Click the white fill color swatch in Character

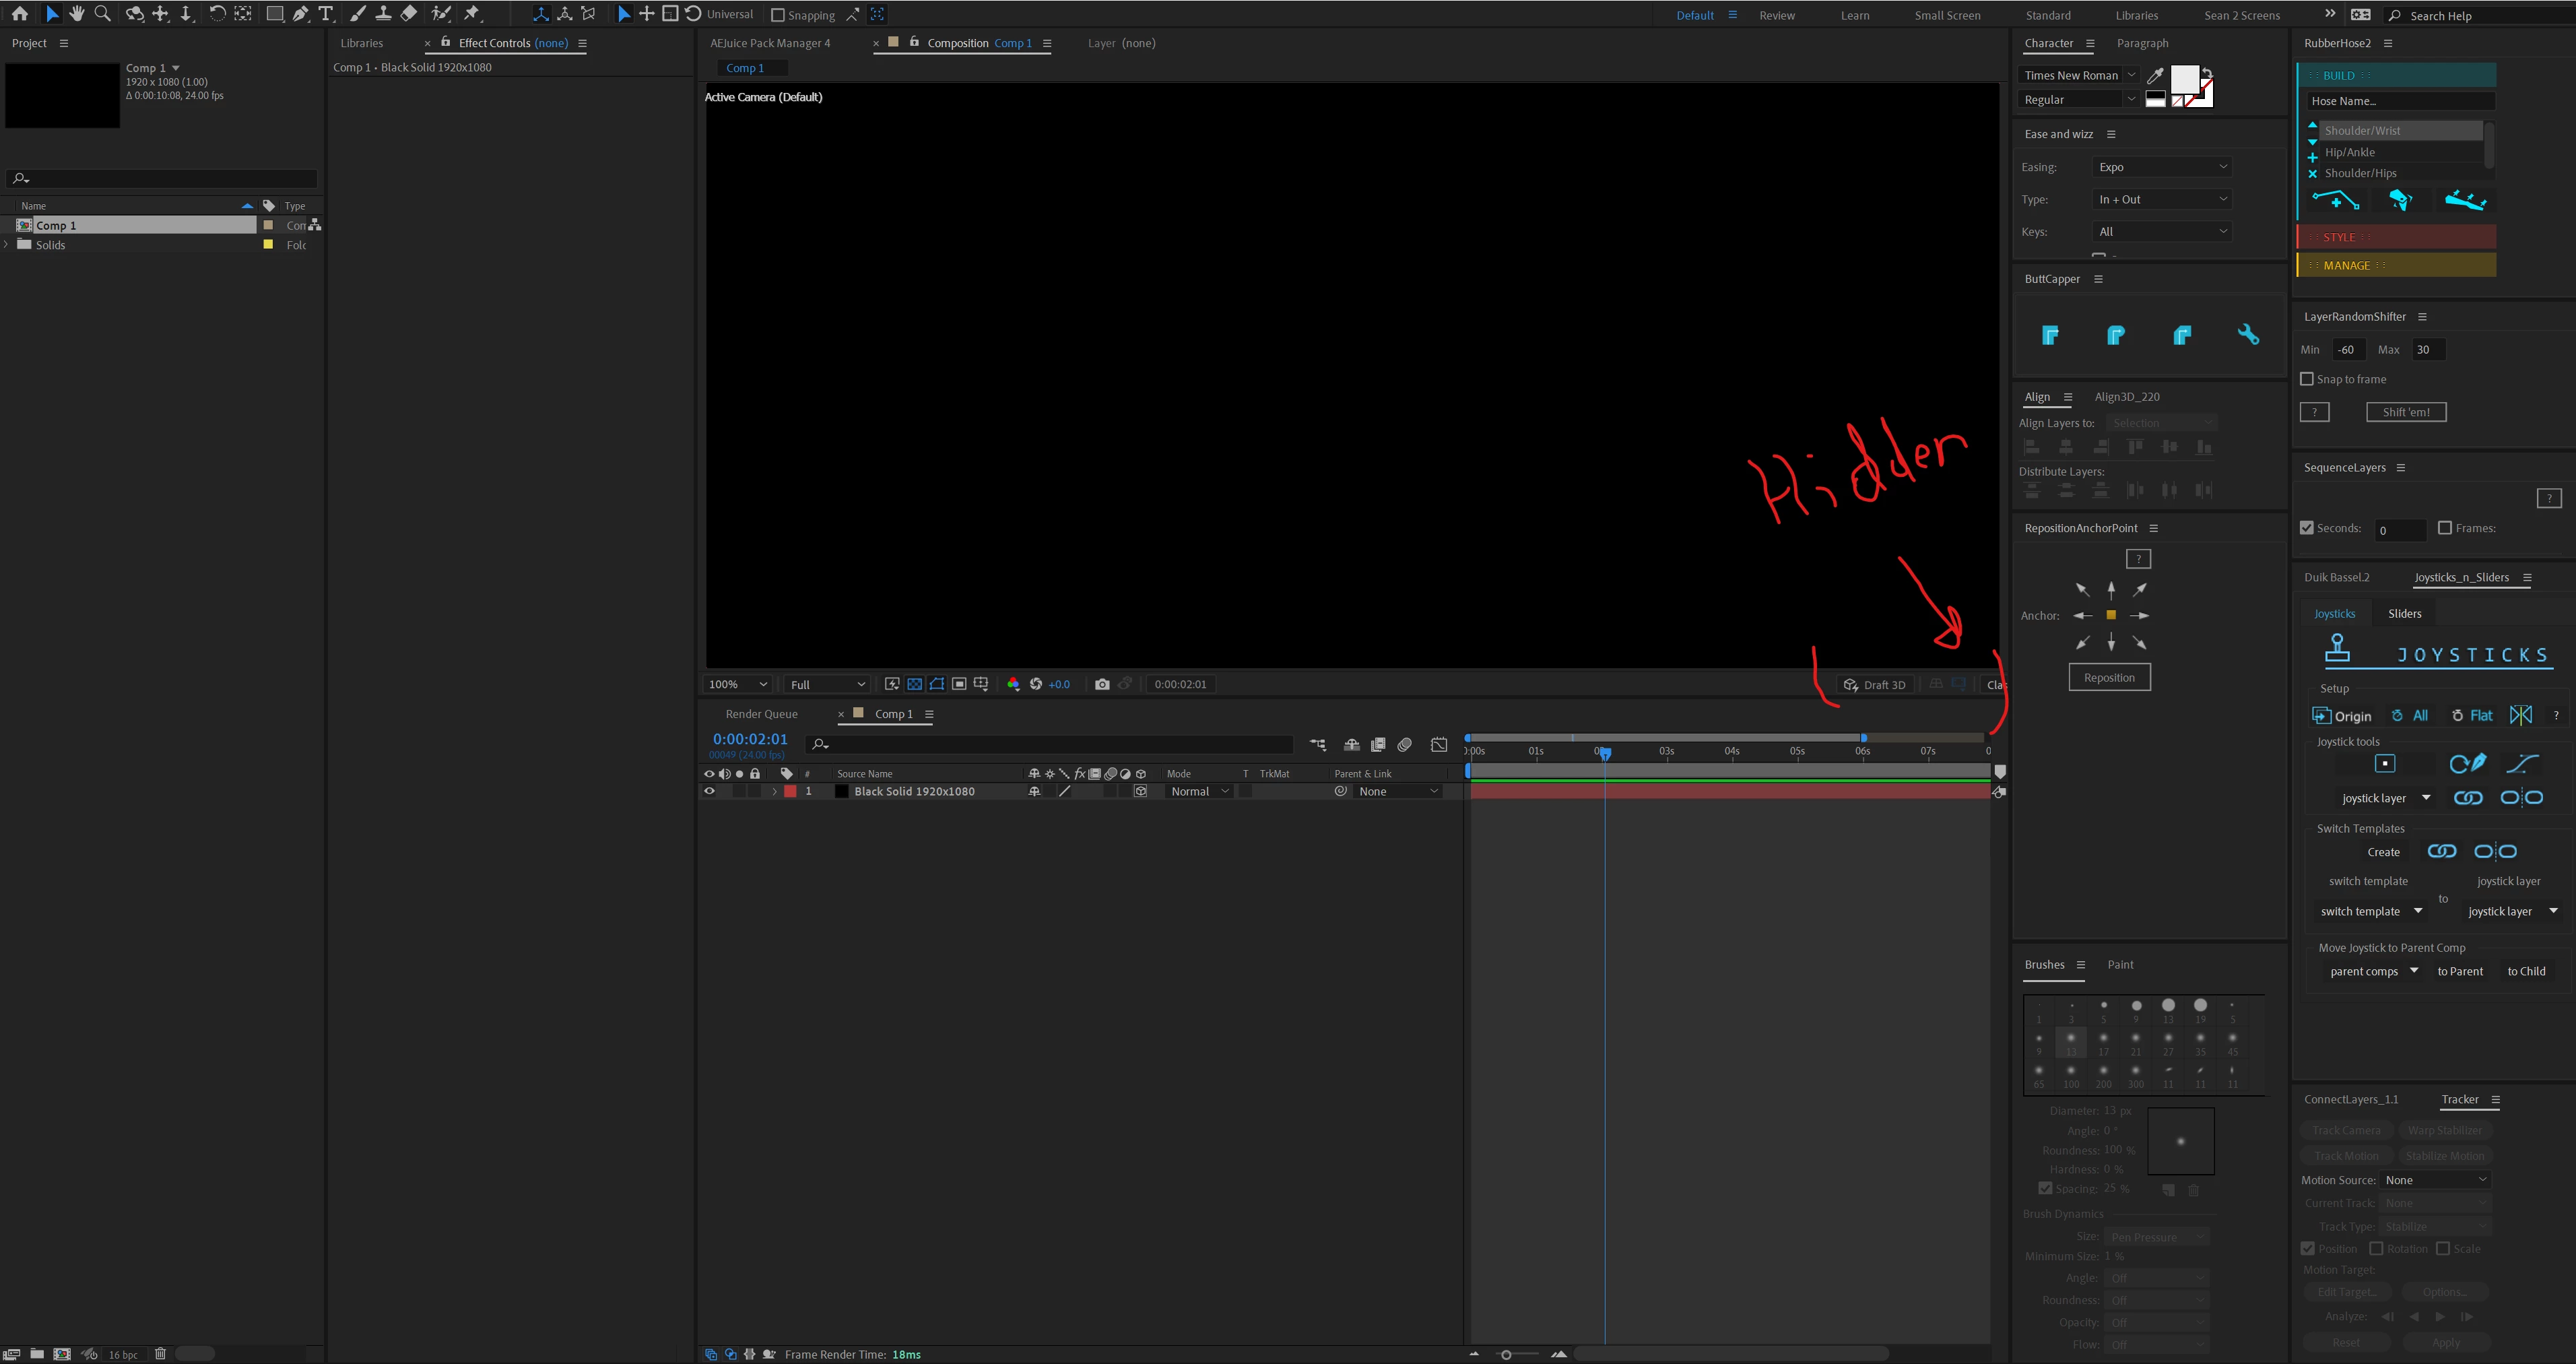2184,79
